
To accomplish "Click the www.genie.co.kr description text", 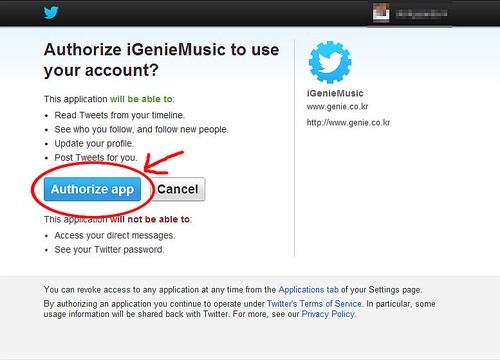I will click(x=337, y=107).
